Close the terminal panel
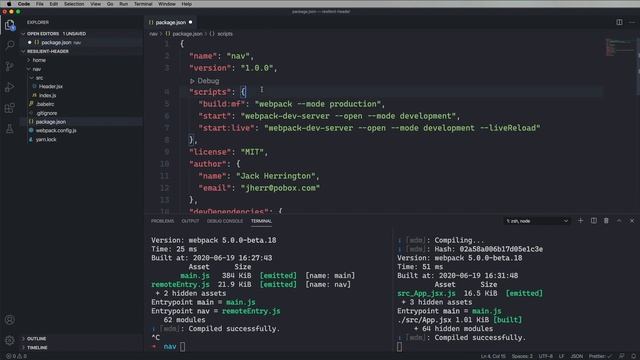The height and width of the screenshot is (360, 640). pyautogui.click(x=632, y=220)
